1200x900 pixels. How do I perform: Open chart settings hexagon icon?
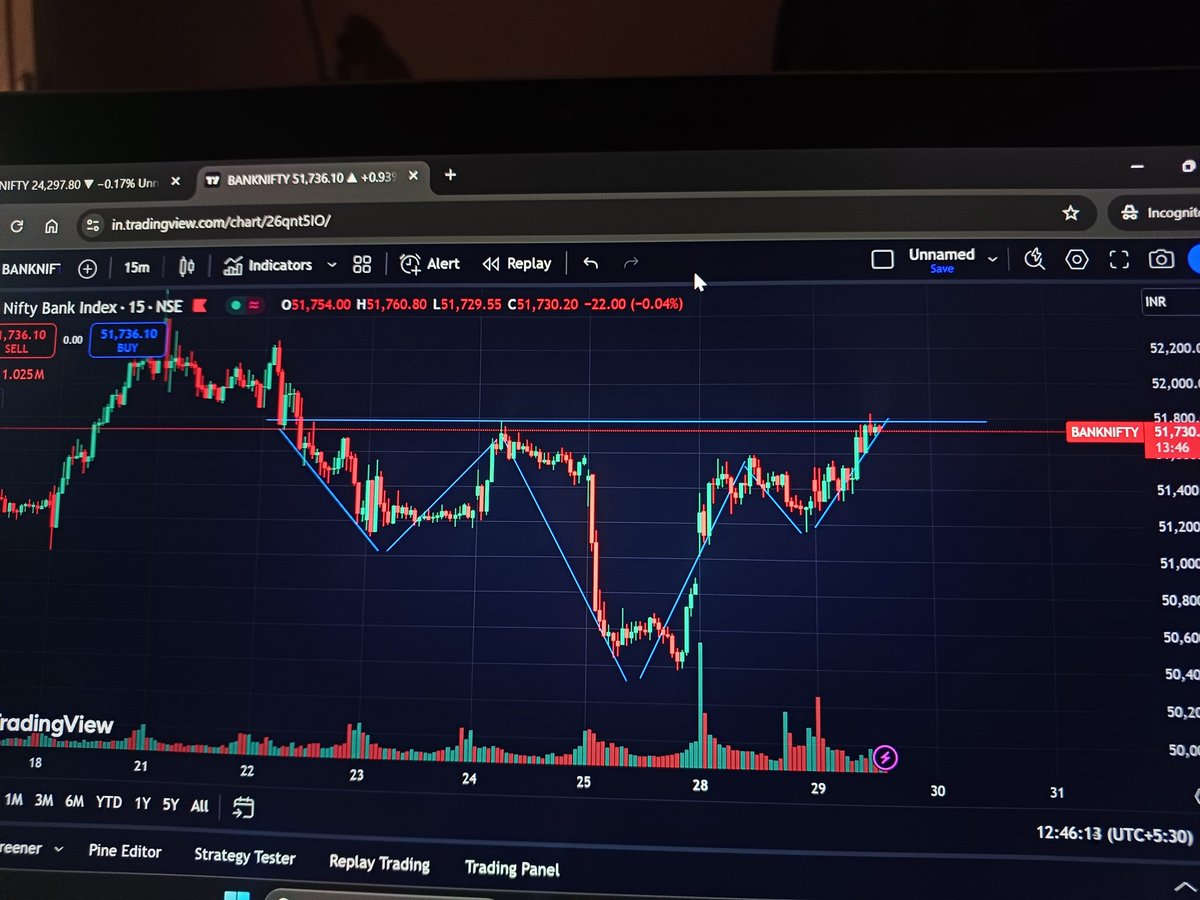point(1077,260)
